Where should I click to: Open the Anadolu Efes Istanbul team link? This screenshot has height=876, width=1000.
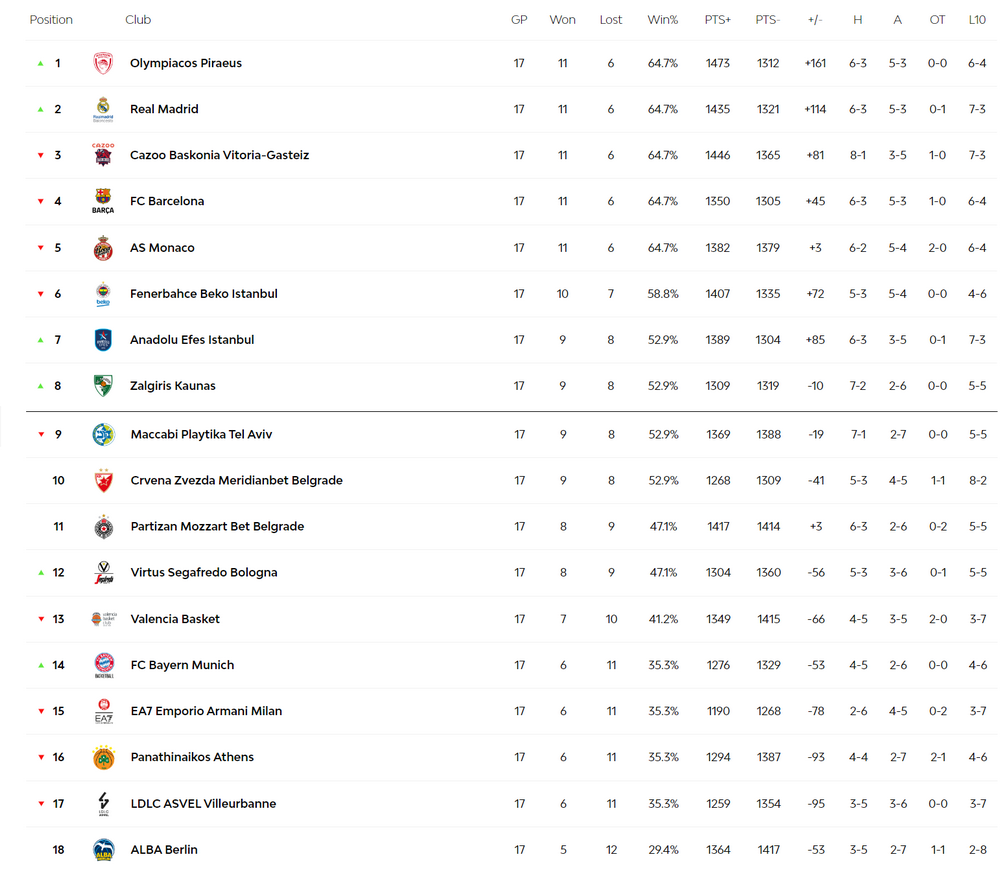(x=192, y=340)
